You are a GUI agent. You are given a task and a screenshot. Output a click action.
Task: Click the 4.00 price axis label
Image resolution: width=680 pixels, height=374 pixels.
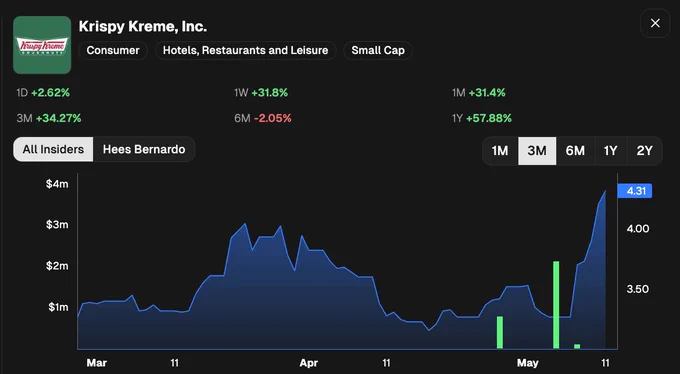click(638, 229)
